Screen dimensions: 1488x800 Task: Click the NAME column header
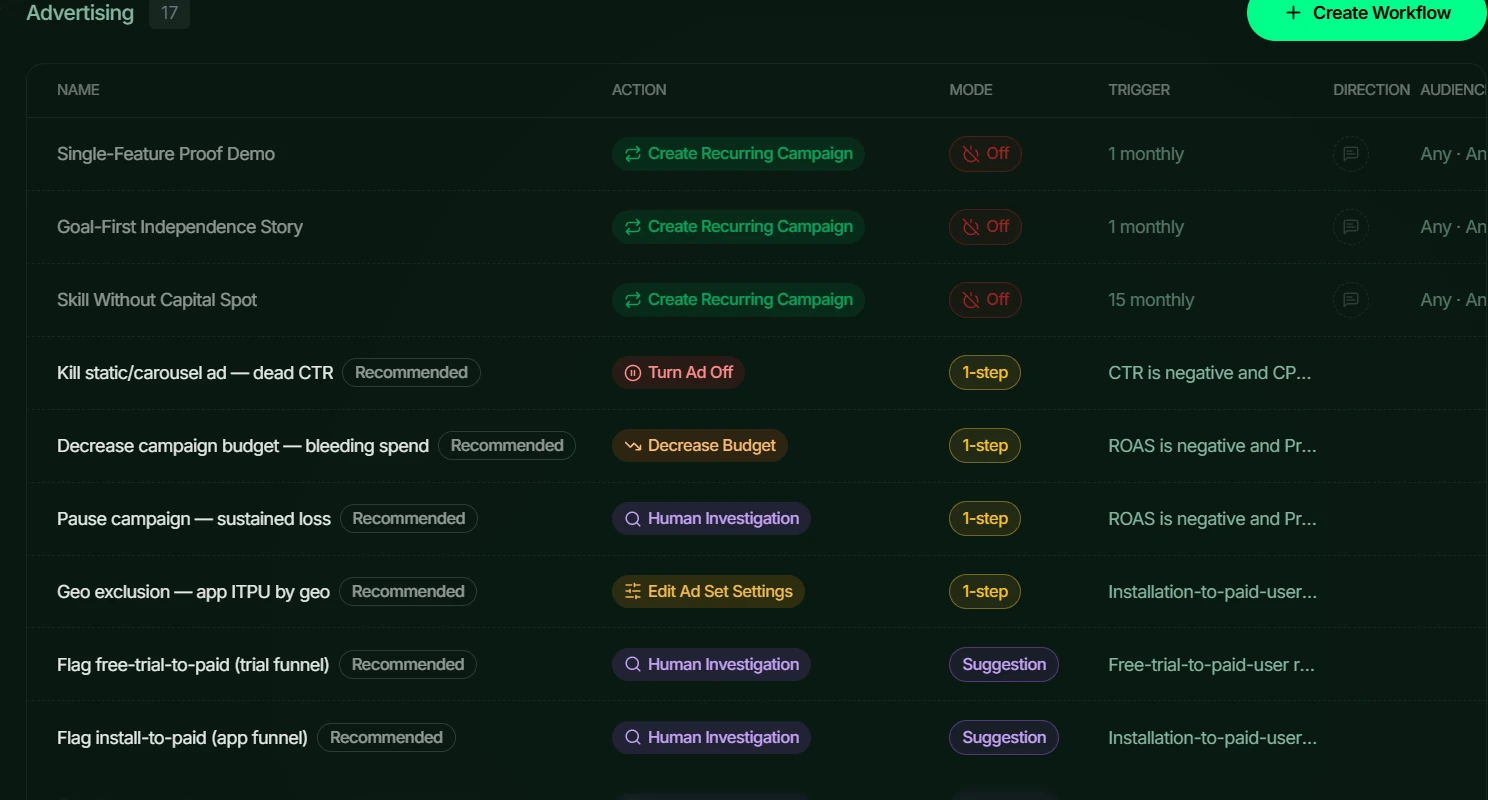[78, 90]
